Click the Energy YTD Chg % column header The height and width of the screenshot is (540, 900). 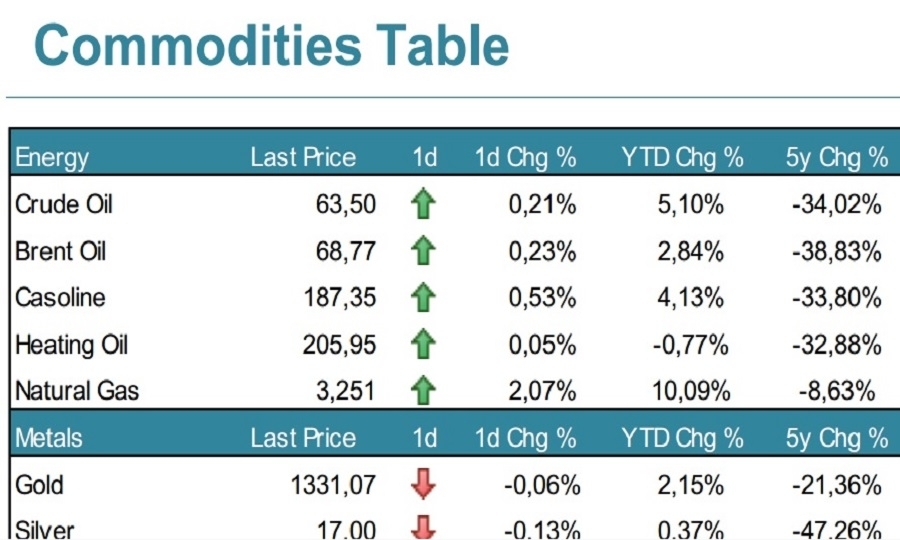[682, 157]
